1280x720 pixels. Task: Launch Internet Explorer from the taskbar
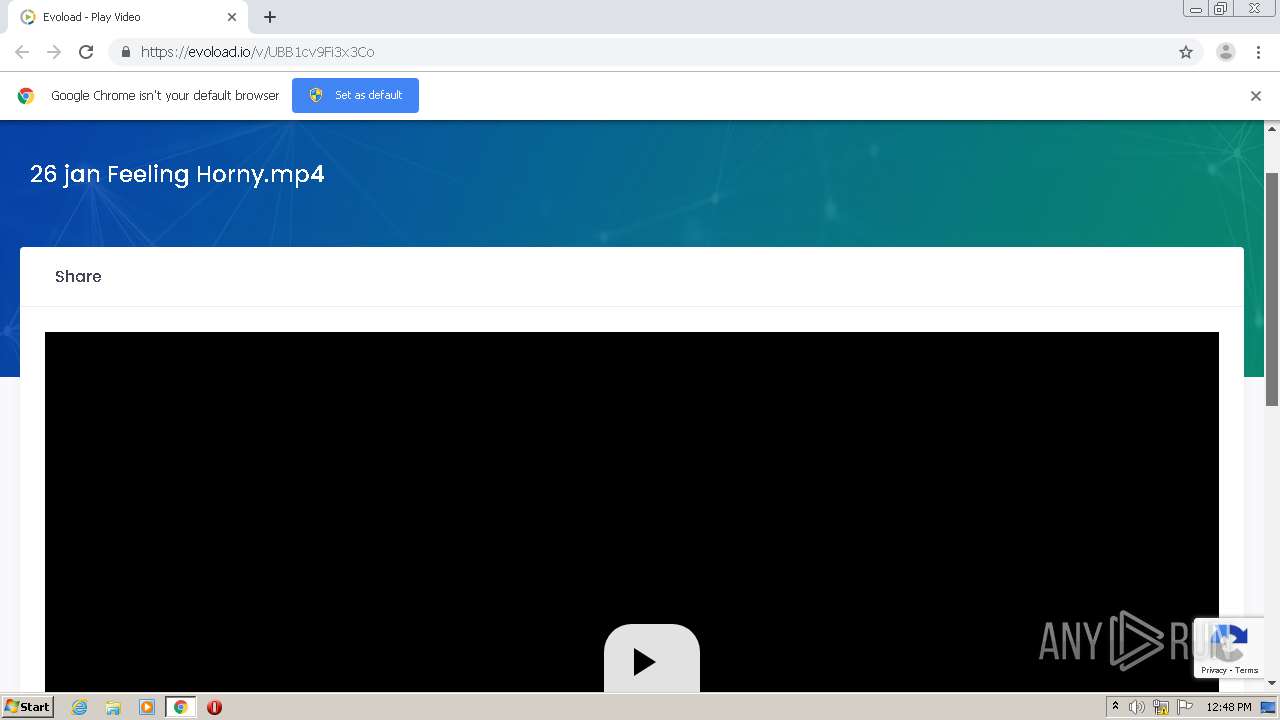coord(80,707)
